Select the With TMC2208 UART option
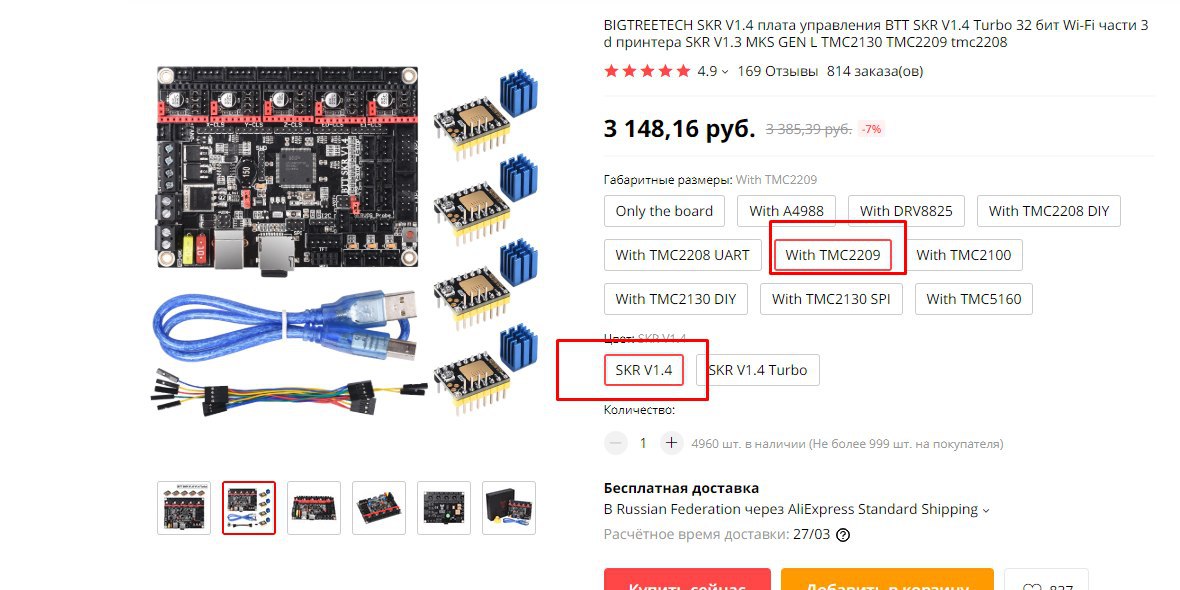 [683, 255]
